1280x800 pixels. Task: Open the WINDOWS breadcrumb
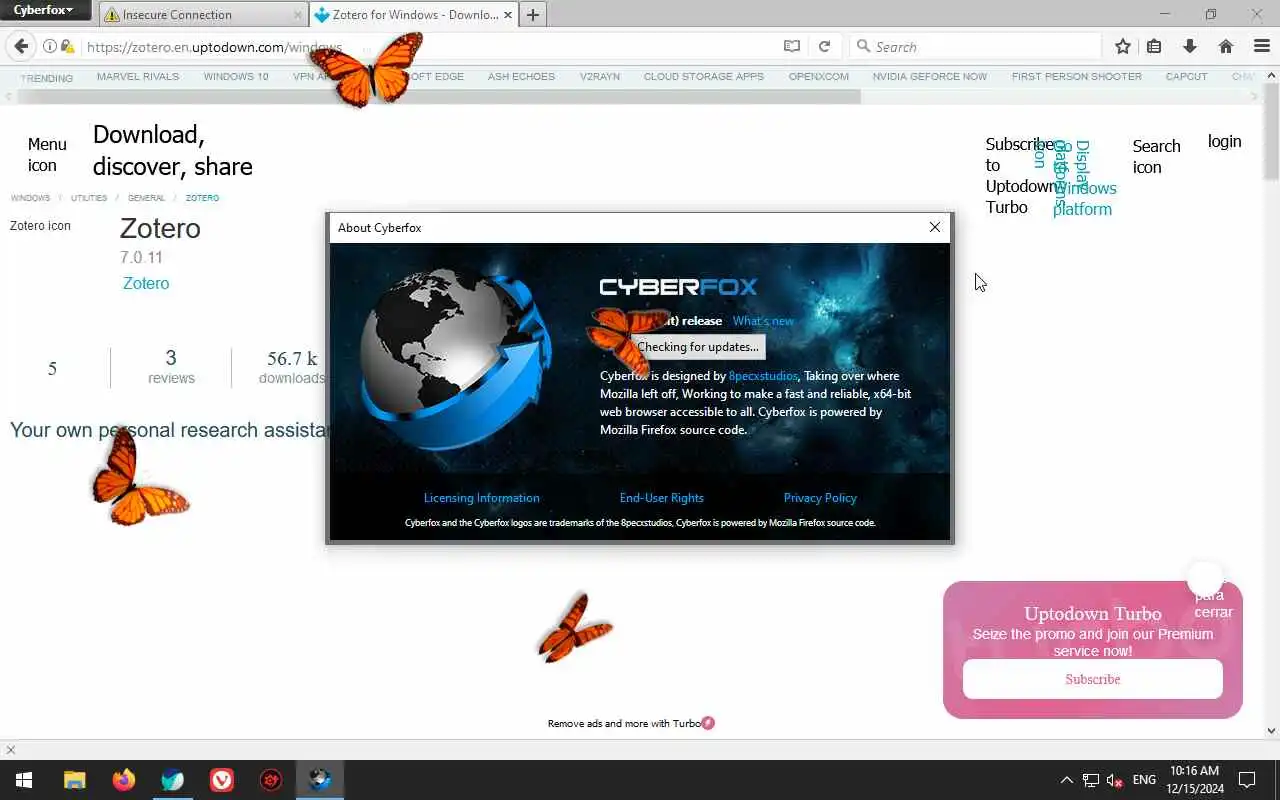tap(30, 198)
